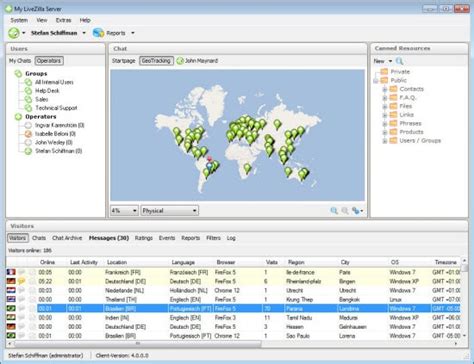Open the Messages (30) tab
Screen dimensions: 474x364
click(x=109, y=238)
